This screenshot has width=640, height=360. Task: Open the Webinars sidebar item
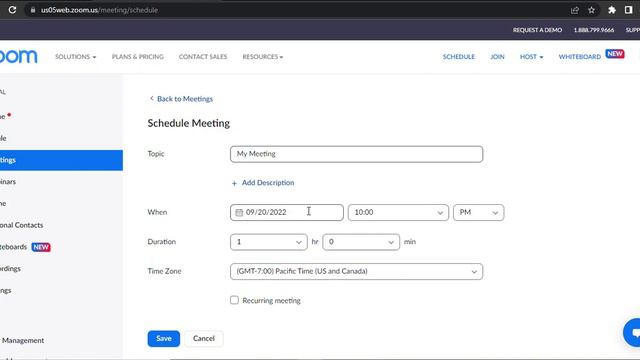8,182
